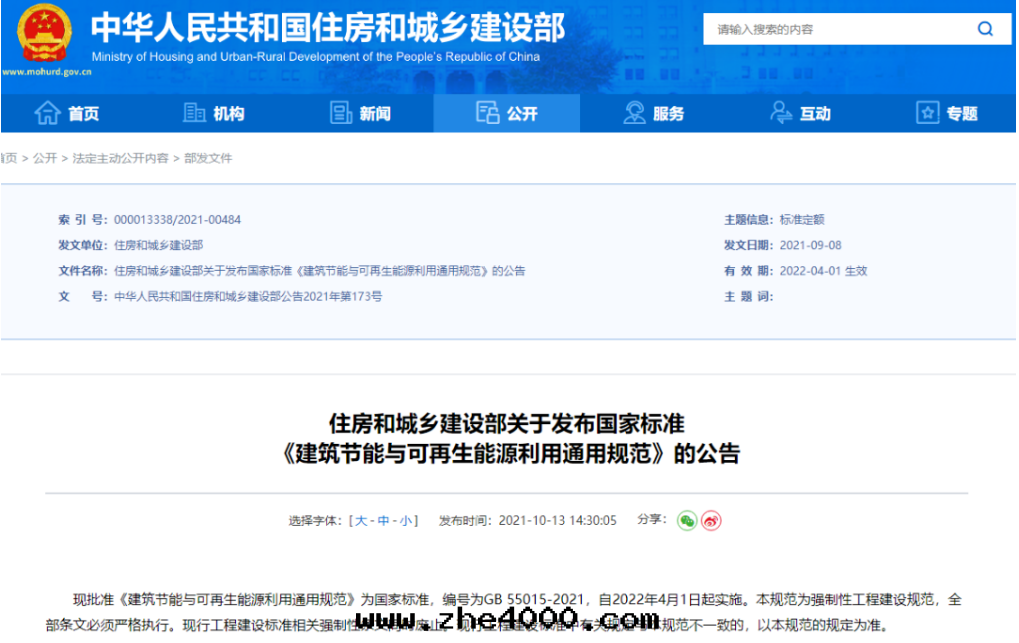Share article via Weibo icon

(711, 520)
